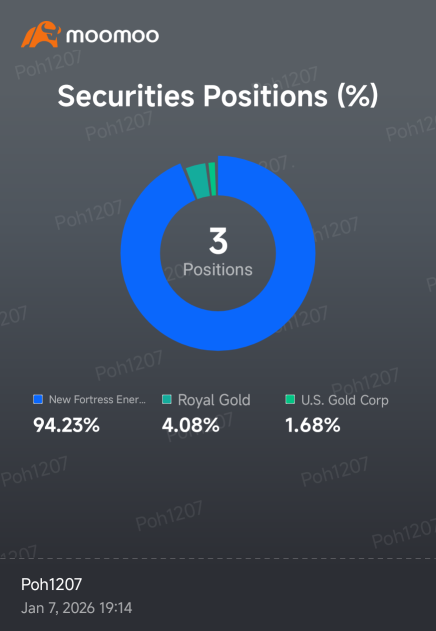Image resolution: width=436 pixels, height=631 pixels.
Task: Click the Securities Positions (%) heading
Action: [218, 96]
